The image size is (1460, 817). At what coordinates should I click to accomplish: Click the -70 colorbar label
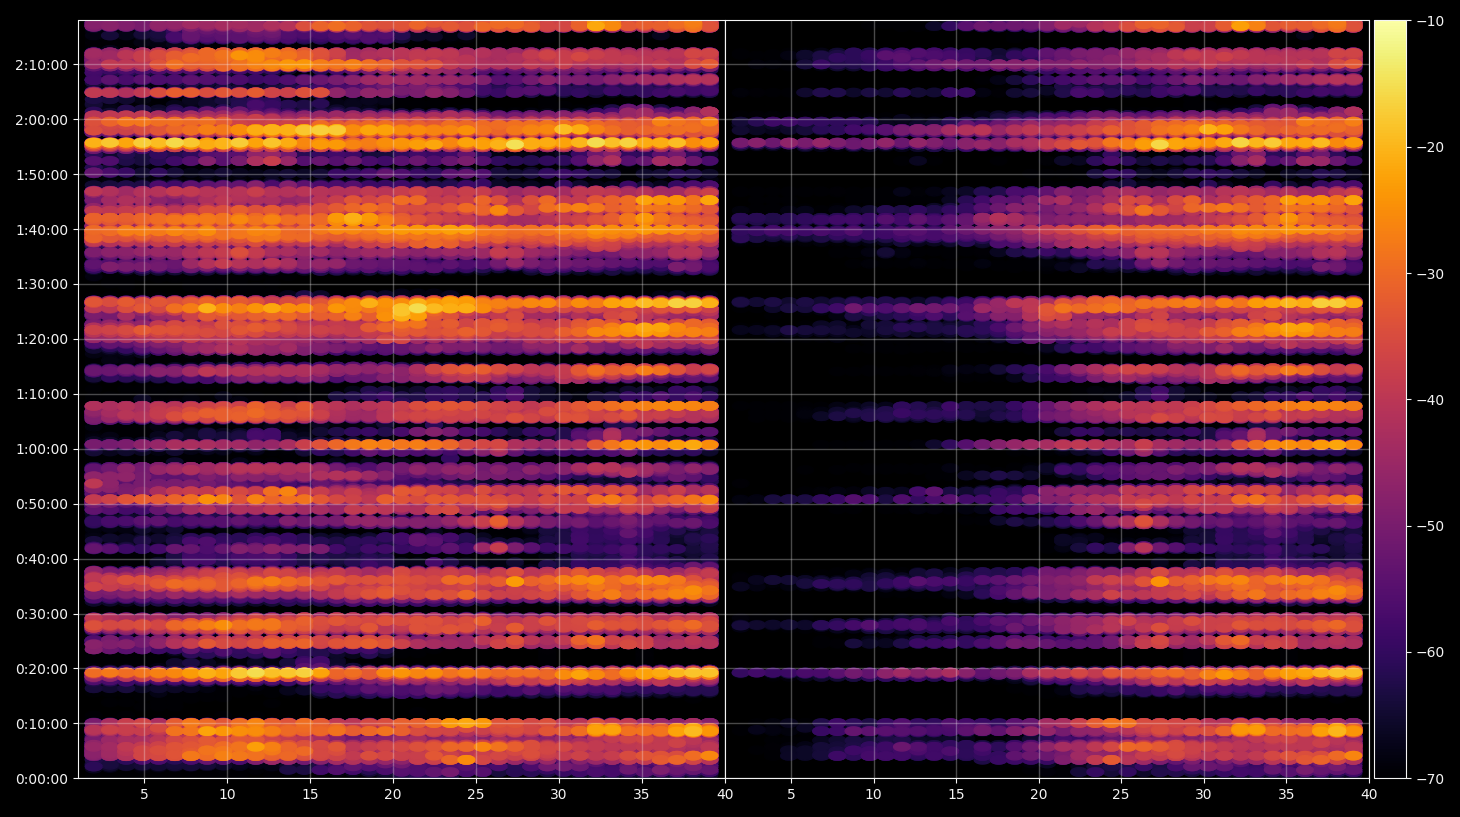click(1430, 779)
